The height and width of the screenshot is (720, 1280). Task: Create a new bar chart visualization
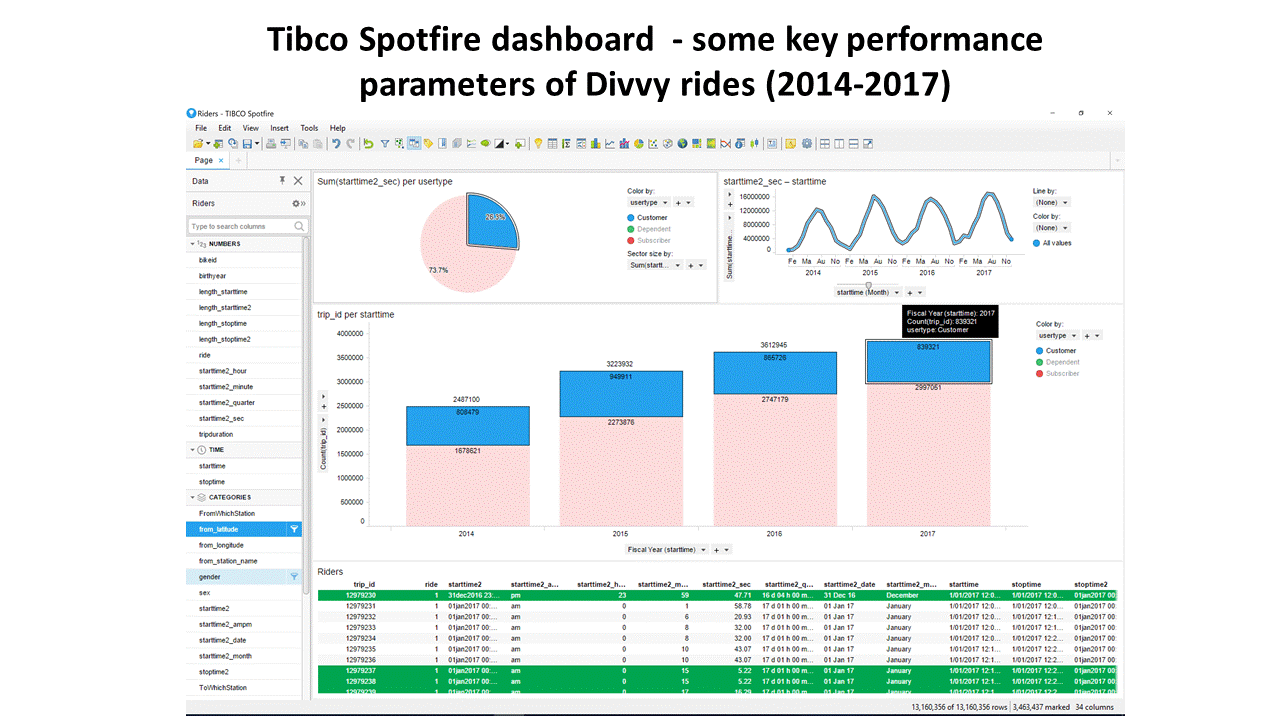click(x=596, y=143)
